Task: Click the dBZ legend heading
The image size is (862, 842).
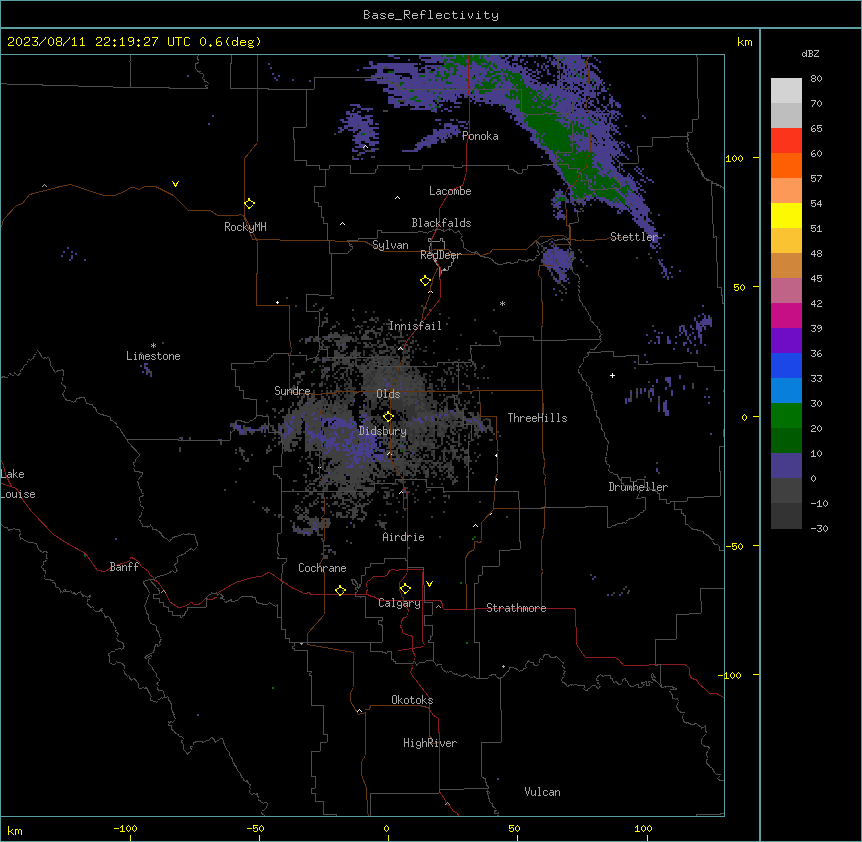Action: (810, 53)
